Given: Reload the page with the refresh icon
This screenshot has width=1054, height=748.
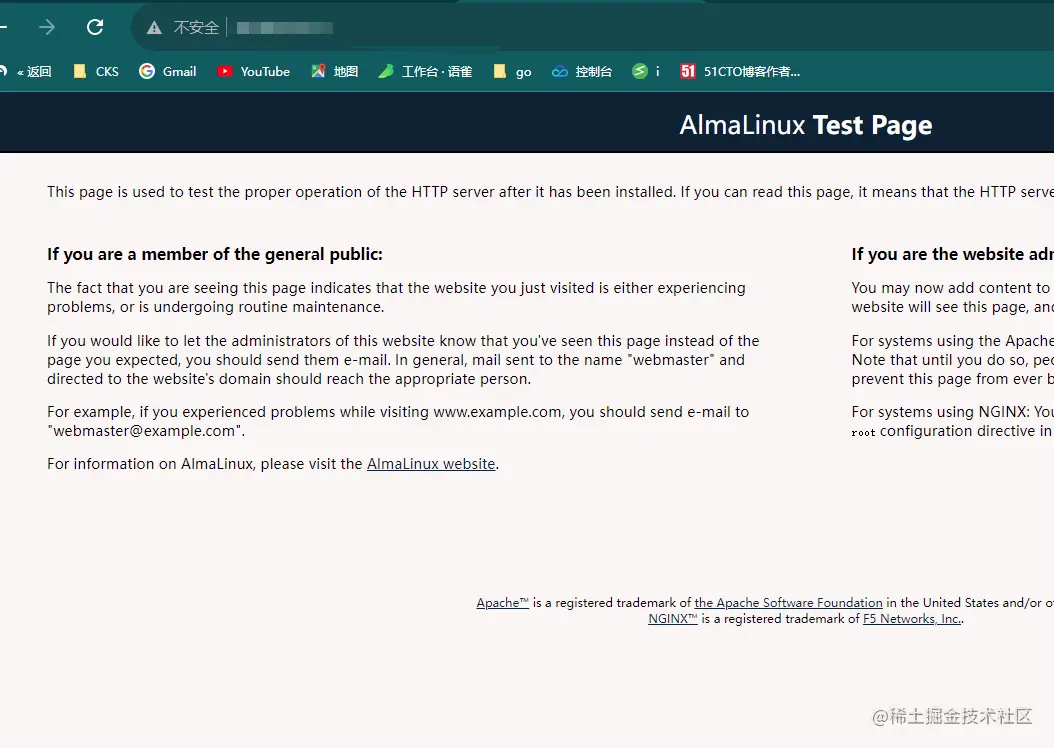Looking at the screenshot, I should [95, 27].
